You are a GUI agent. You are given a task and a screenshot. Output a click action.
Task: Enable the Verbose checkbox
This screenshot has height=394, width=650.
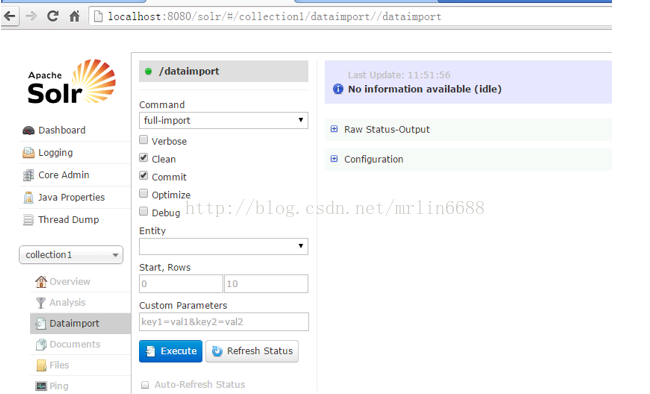click(143, 140)
